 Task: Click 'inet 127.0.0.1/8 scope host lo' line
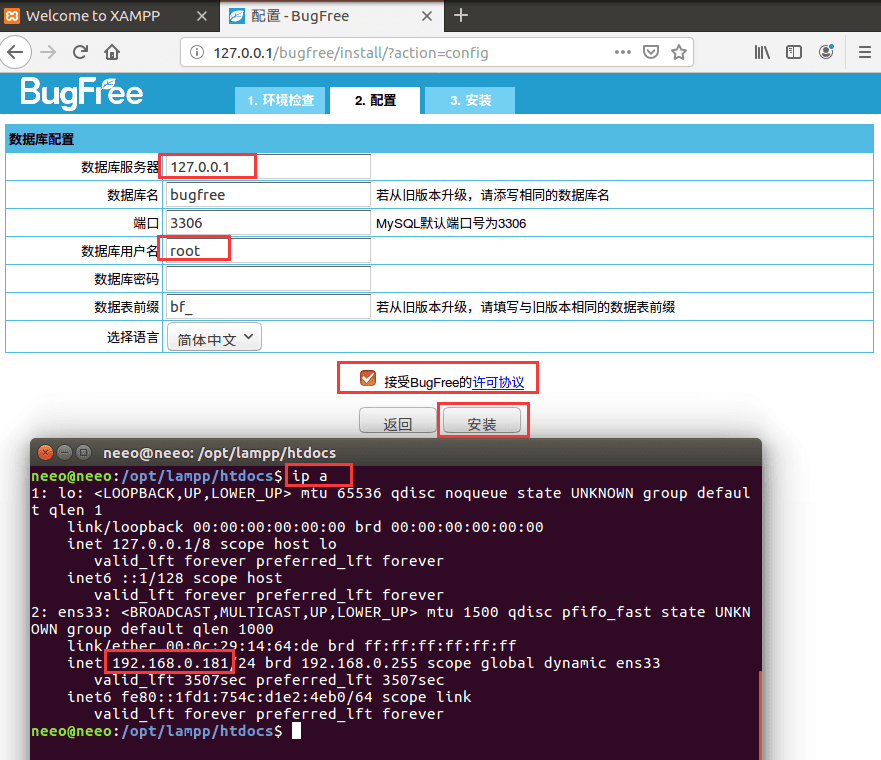[202, 544]
